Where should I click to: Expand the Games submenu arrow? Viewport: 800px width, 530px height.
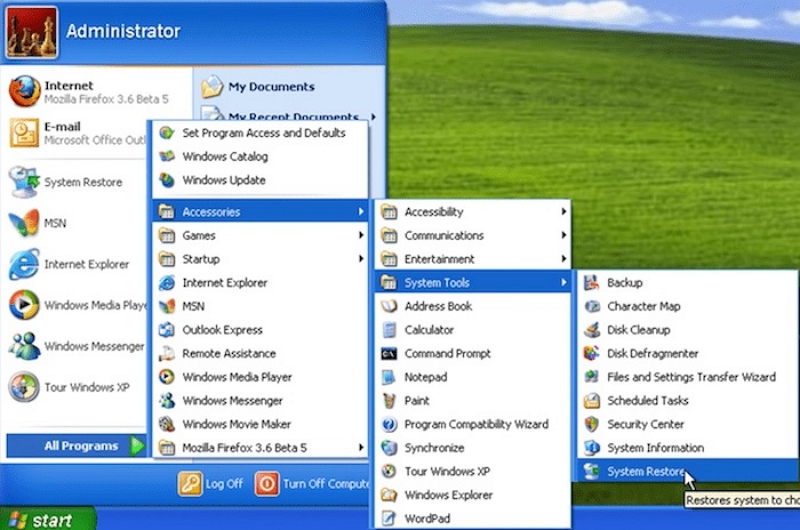(361, 235)
